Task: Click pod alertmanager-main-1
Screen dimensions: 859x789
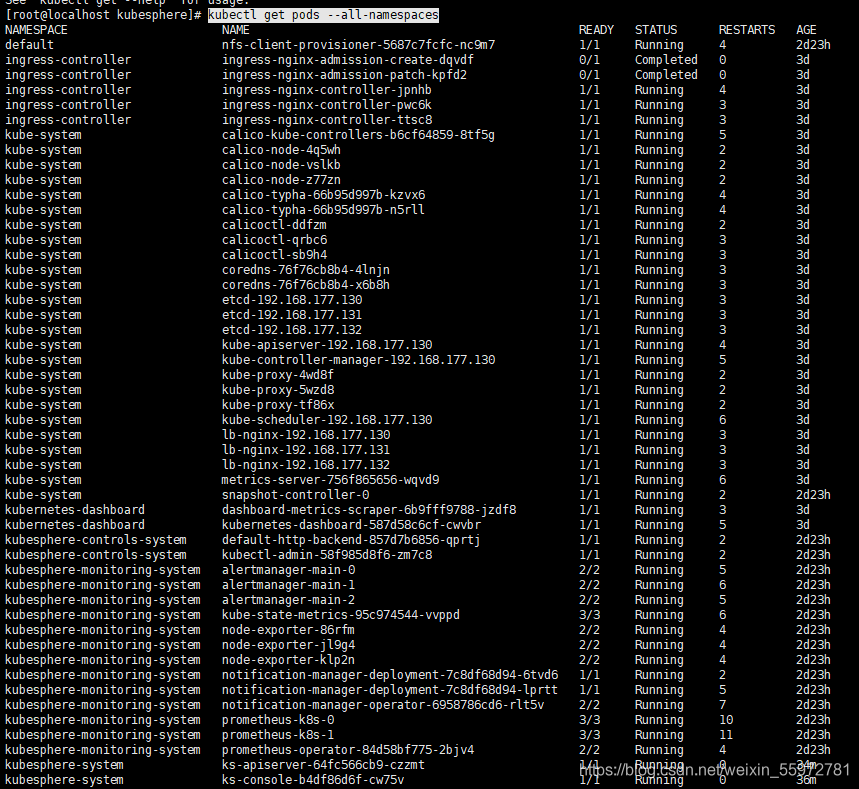Action: tap(288, 585)
